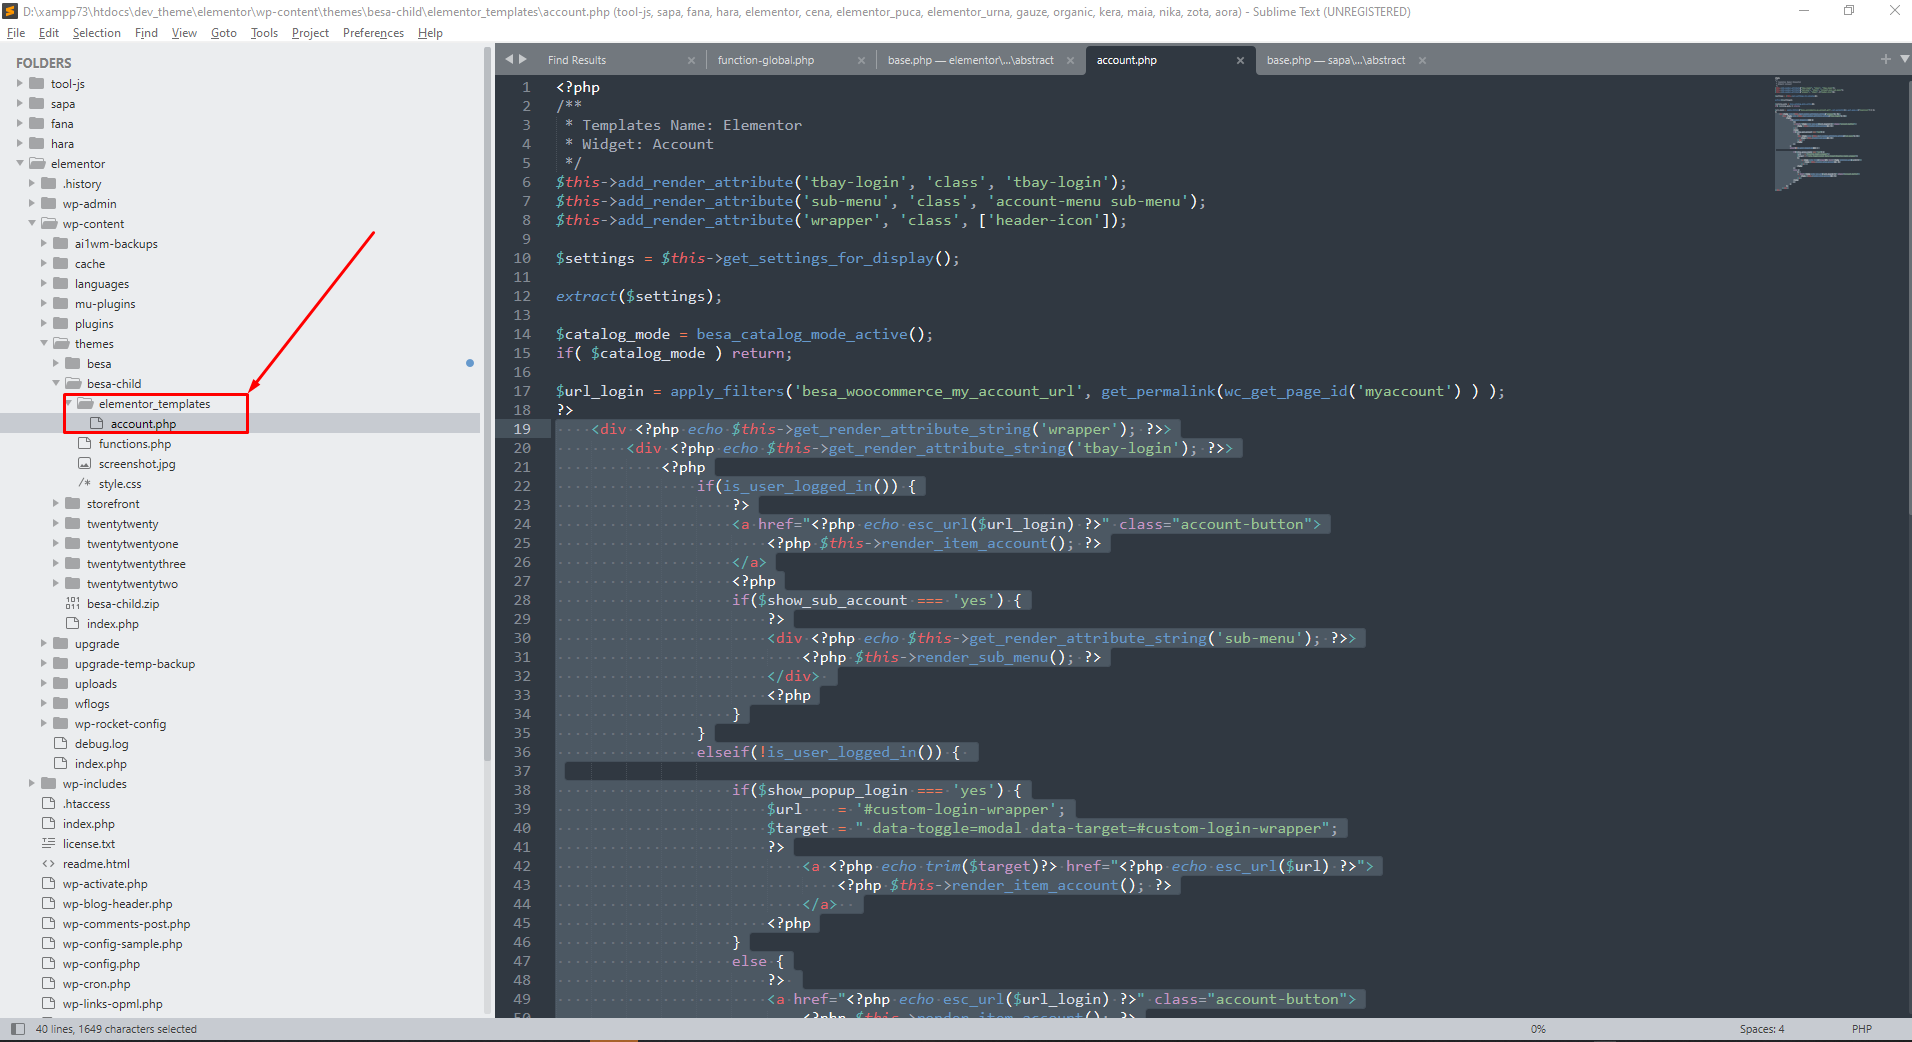This screenshot has height=1042, width=1912.
Task: Toggle the side bar switch icon in the status bar
Action: (x=17, y=1028)
